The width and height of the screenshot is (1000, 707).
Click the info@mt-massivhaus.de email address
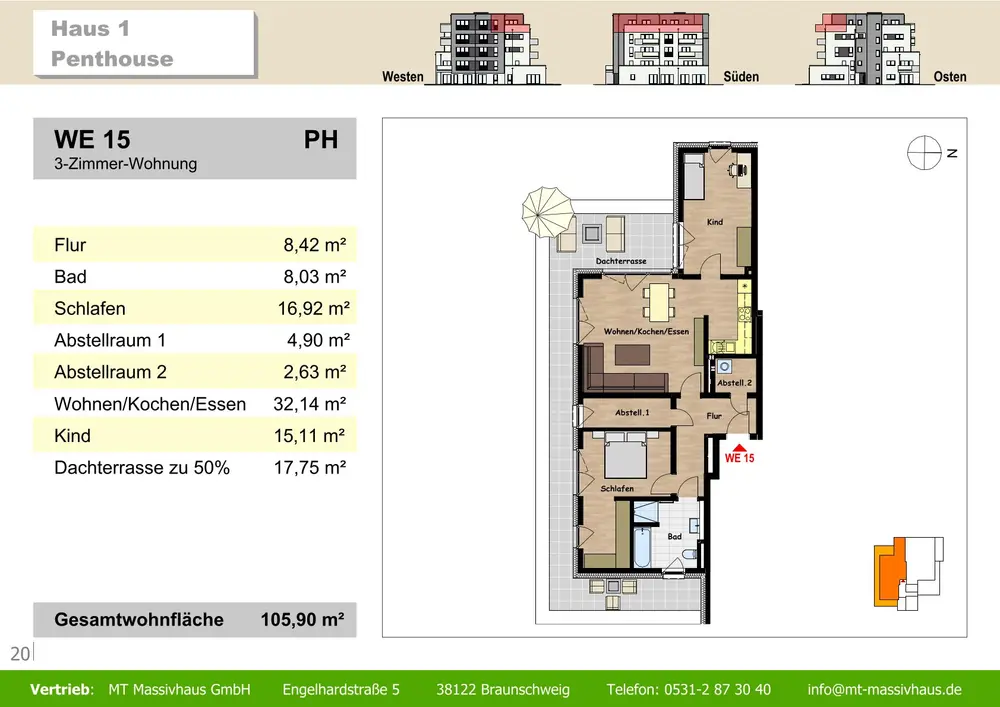click(x=884, y=689)
